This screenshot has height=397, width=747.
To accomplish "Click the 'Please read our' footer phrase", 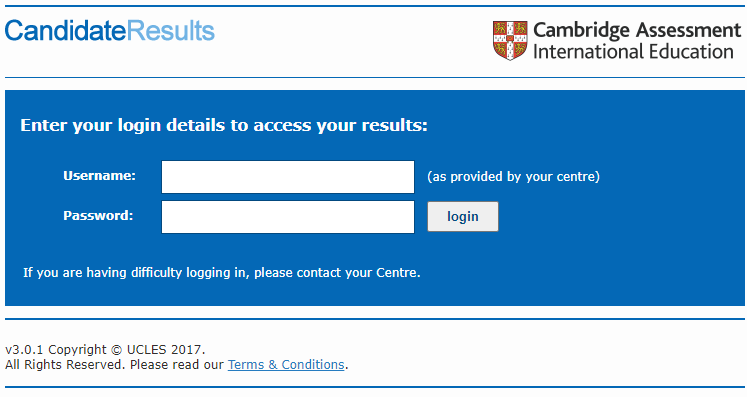I will (x=177, y=365).
